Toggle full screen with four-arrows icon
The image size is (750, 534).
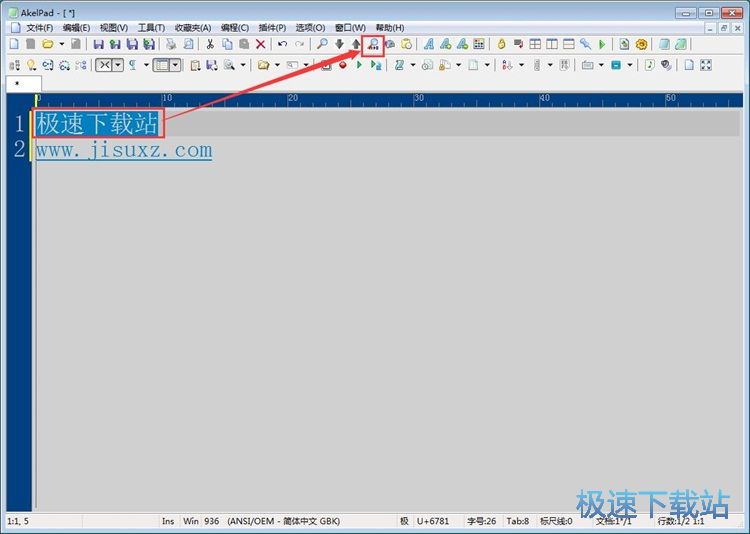tap(706, 65)
